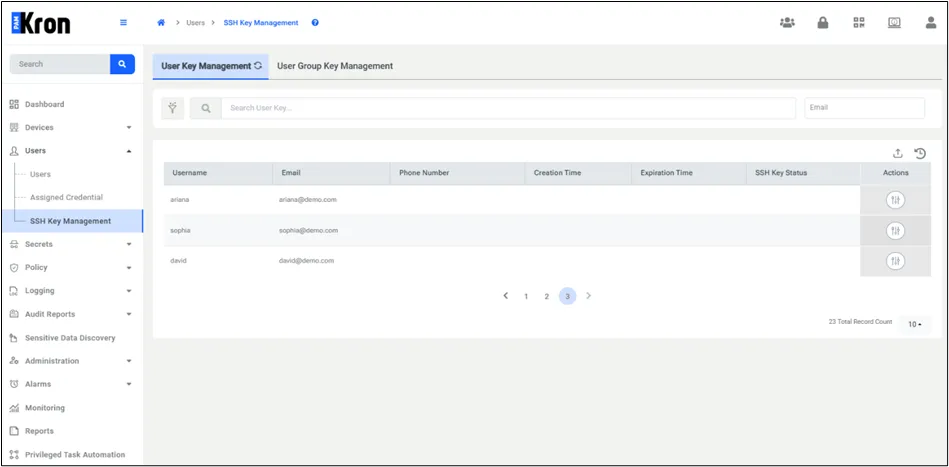Switch to User Group Key Management tab

335,66
